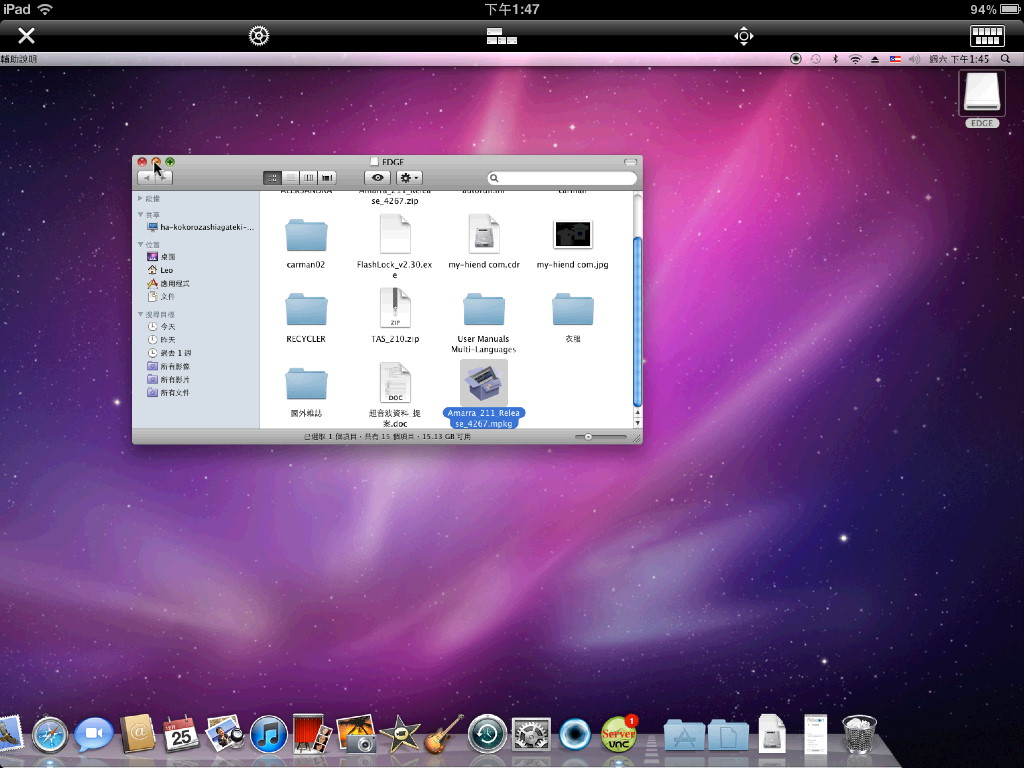This screenshot has height=768, width=1024.
Task: Click the volume icon in menu bar
Action: coord(914,59)
